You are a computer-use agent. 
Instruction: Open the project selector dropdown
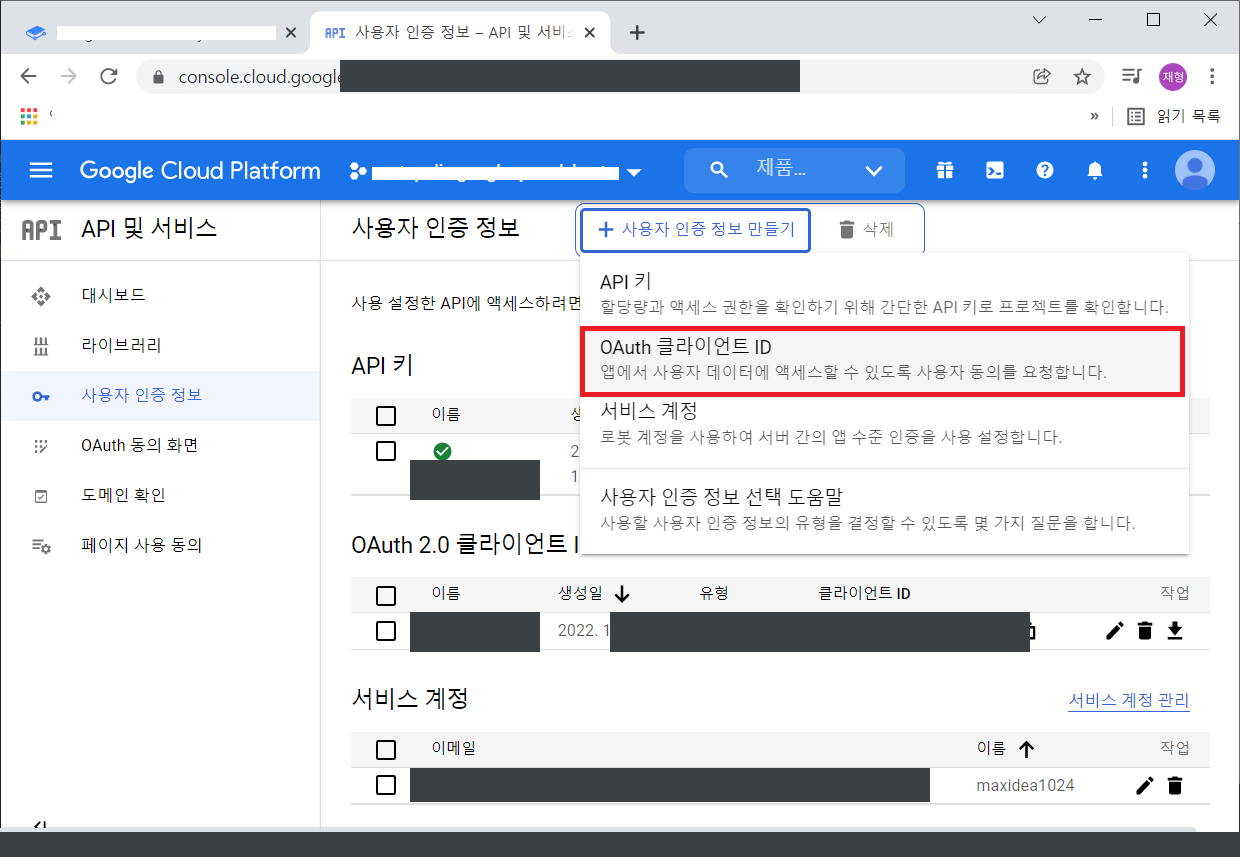click(495, 172)
